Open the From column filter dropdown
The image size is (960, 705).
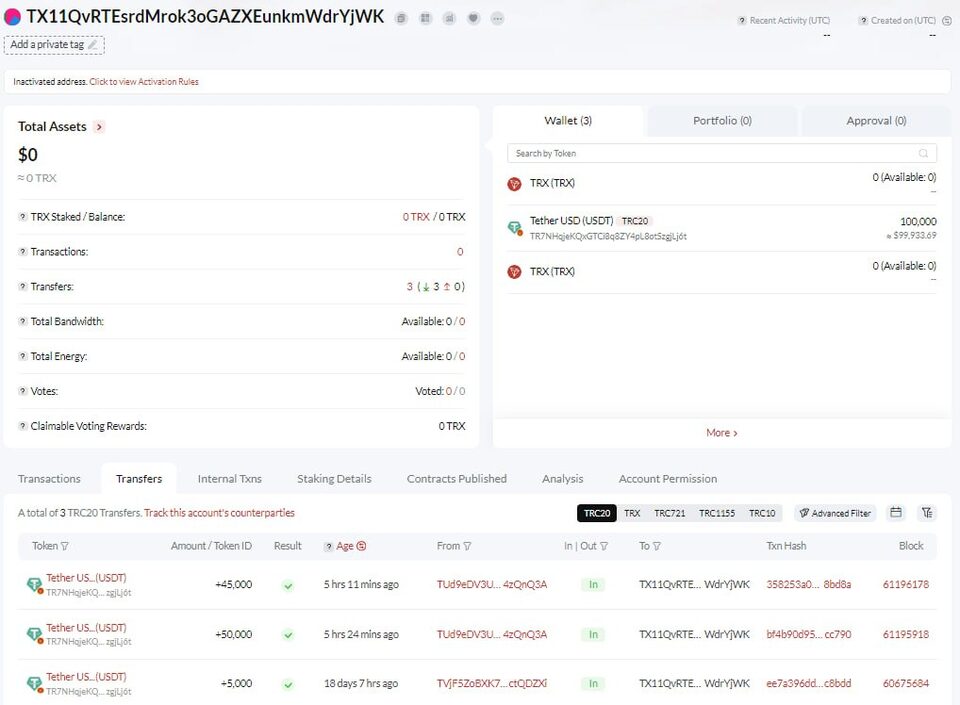(467, 546)
